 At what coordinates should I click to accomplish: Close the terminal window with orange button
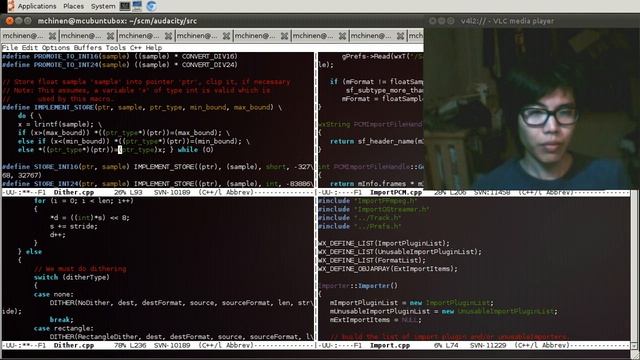coord(10,20)
